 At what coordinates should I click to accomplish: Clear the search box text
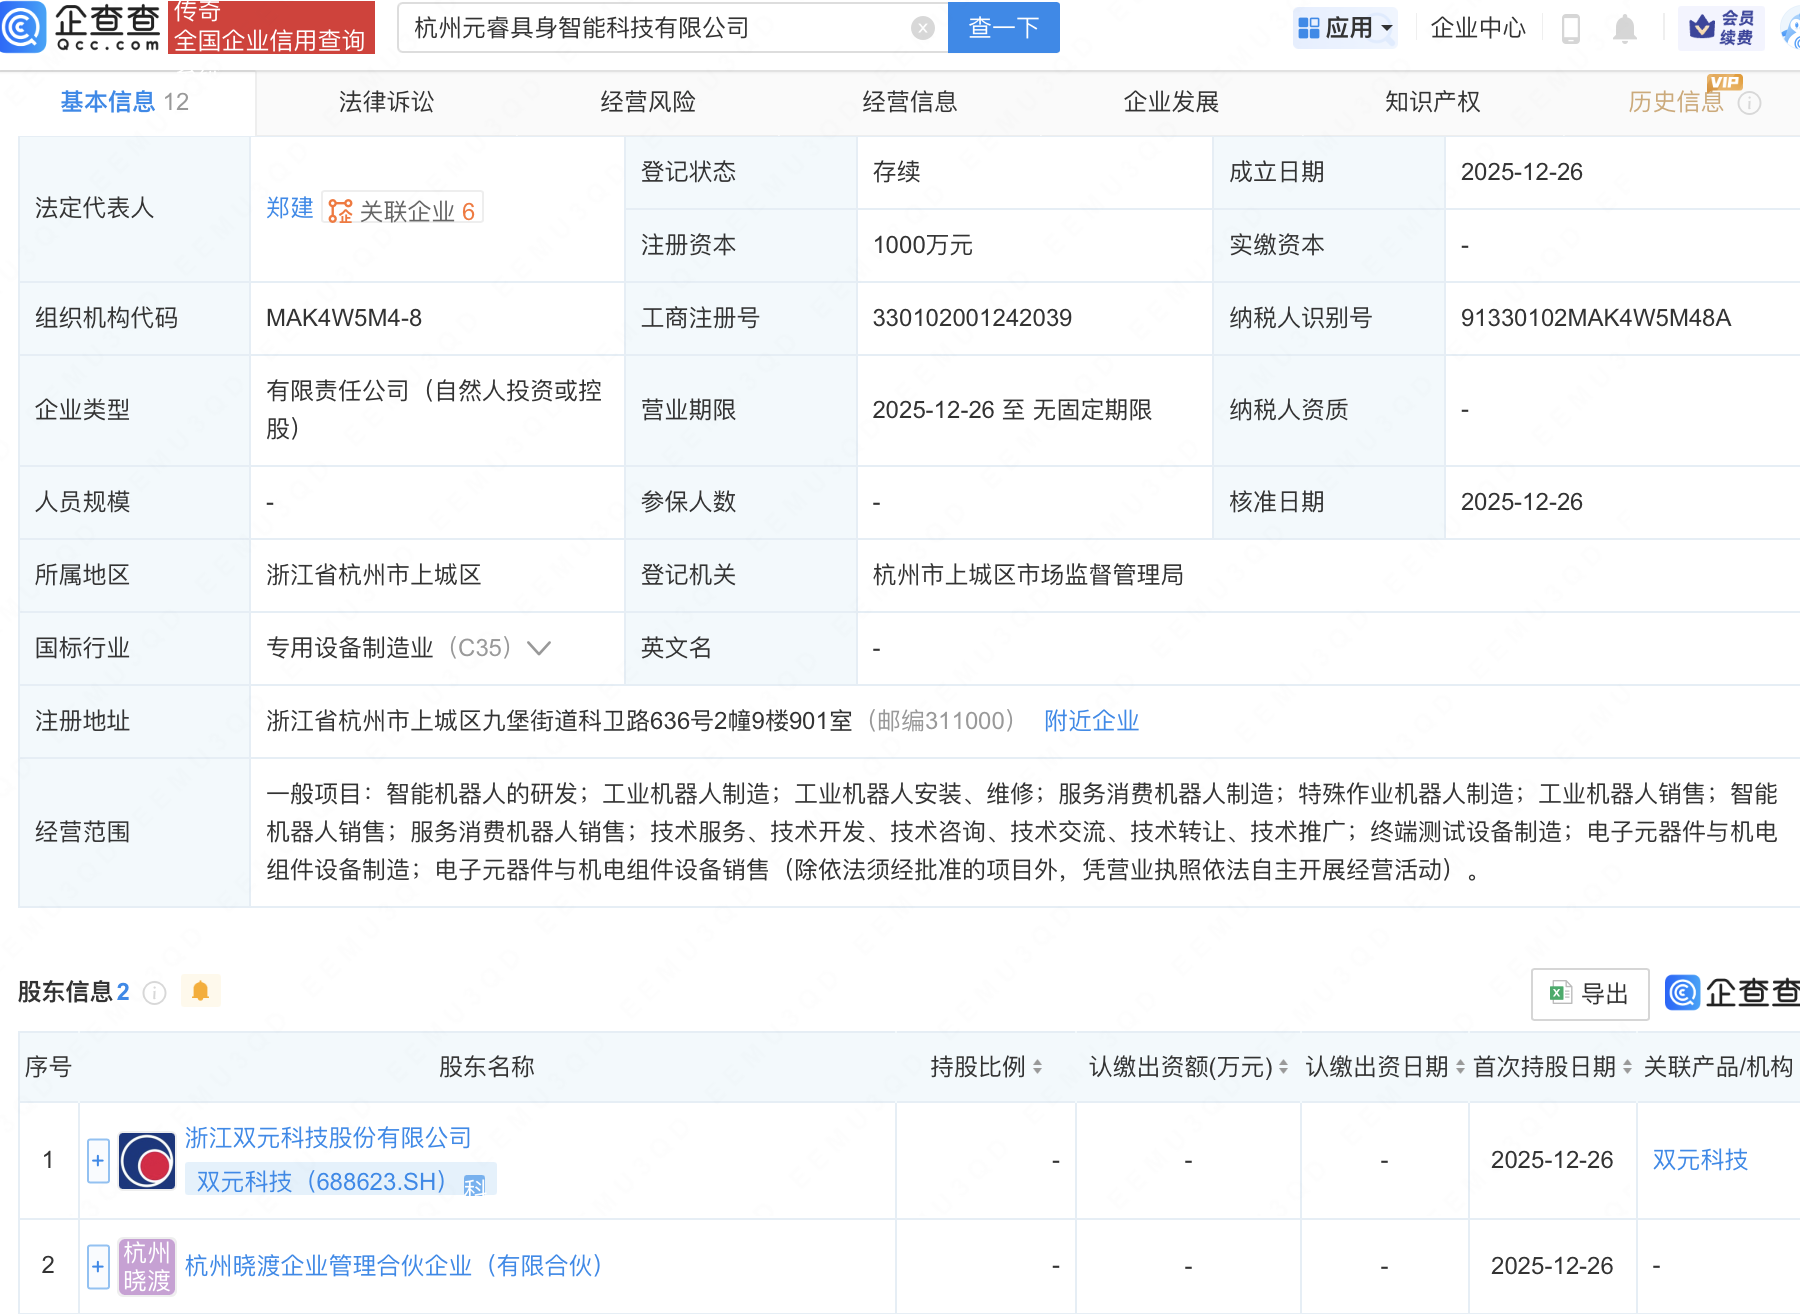pyautogui.click(x=922, y=28)
